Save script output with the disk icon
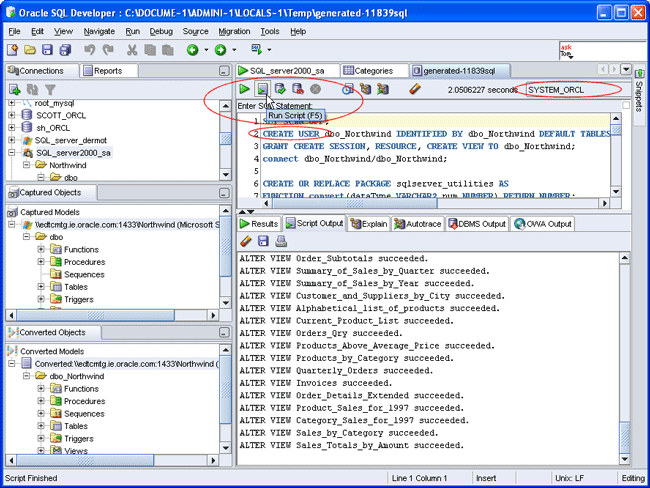This screenshot has height=488, width=650. pos(263,241)
